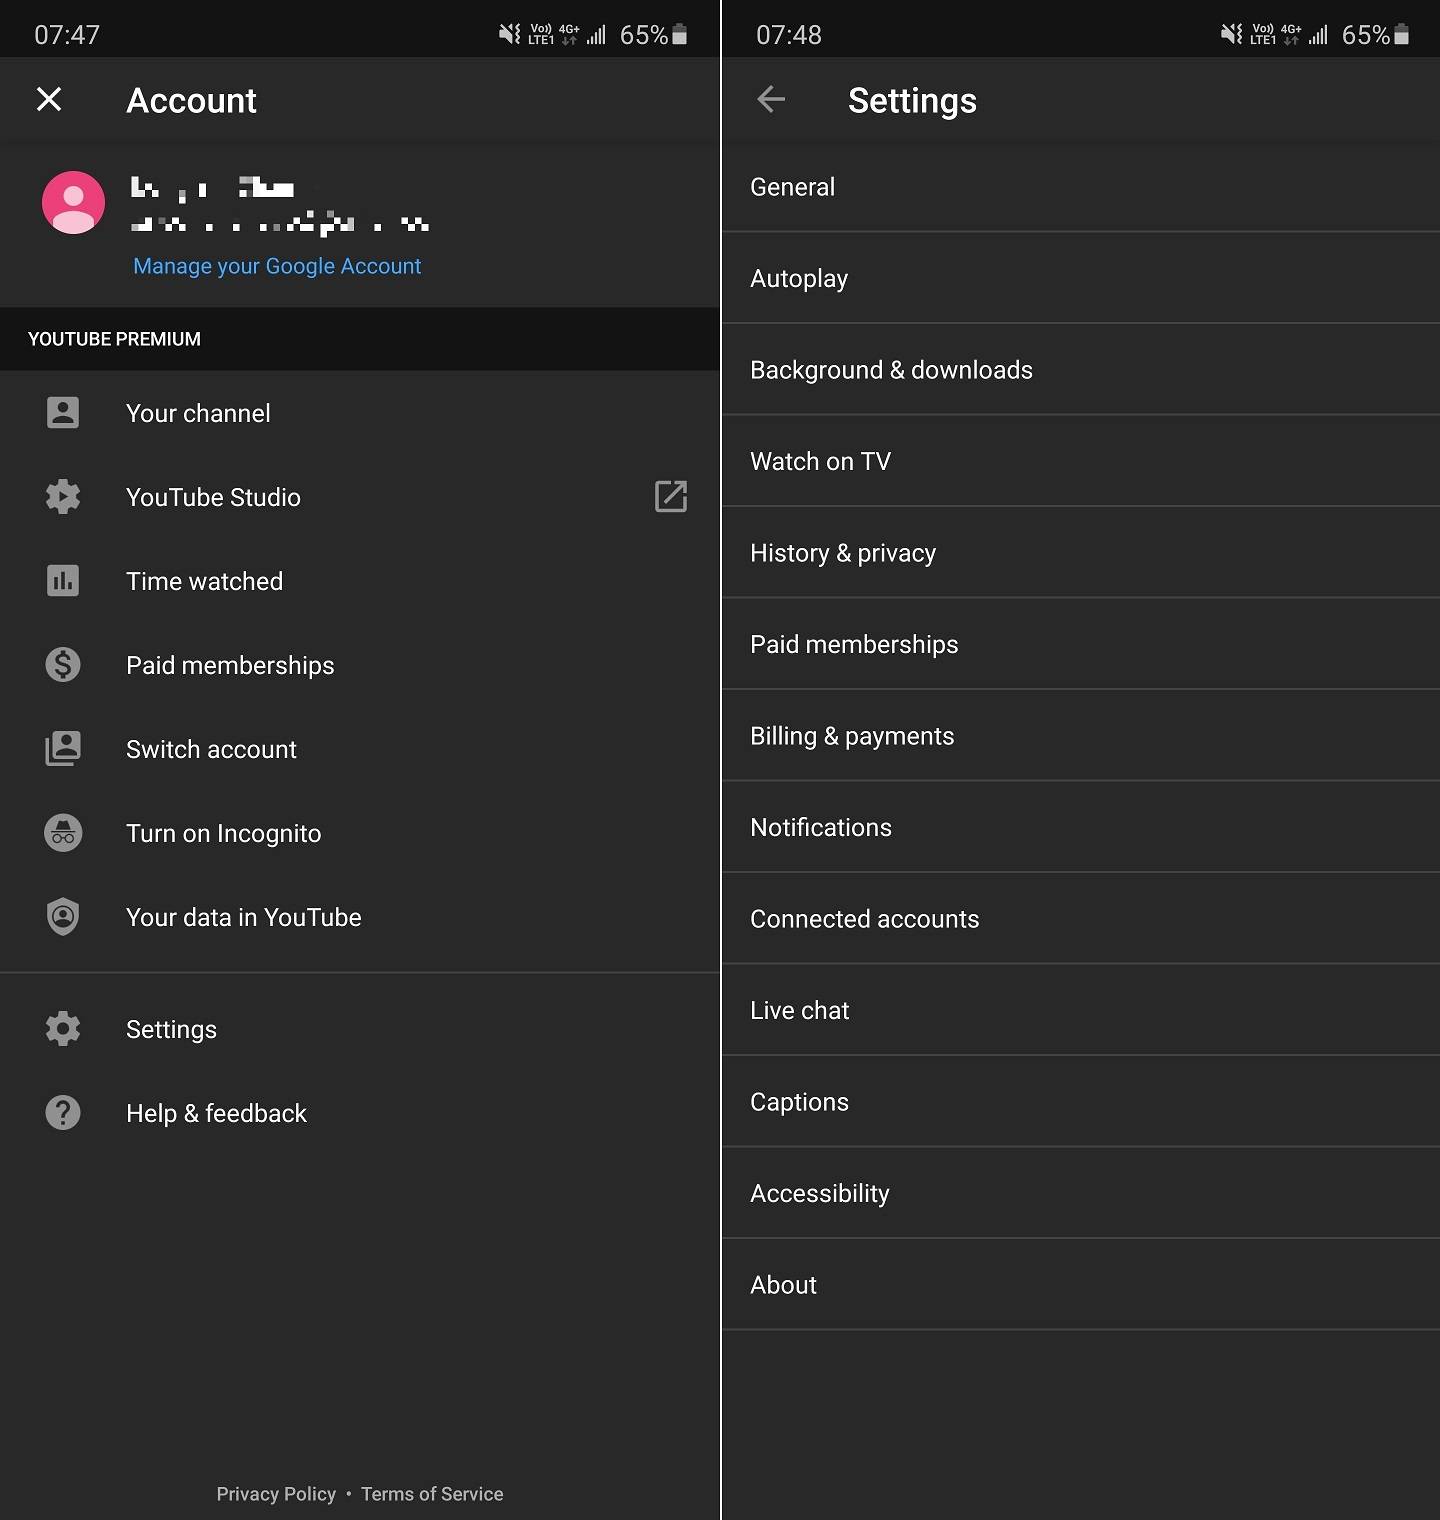
Task: Open Billing & payments settings
Action: click(x=1081, y=736)
